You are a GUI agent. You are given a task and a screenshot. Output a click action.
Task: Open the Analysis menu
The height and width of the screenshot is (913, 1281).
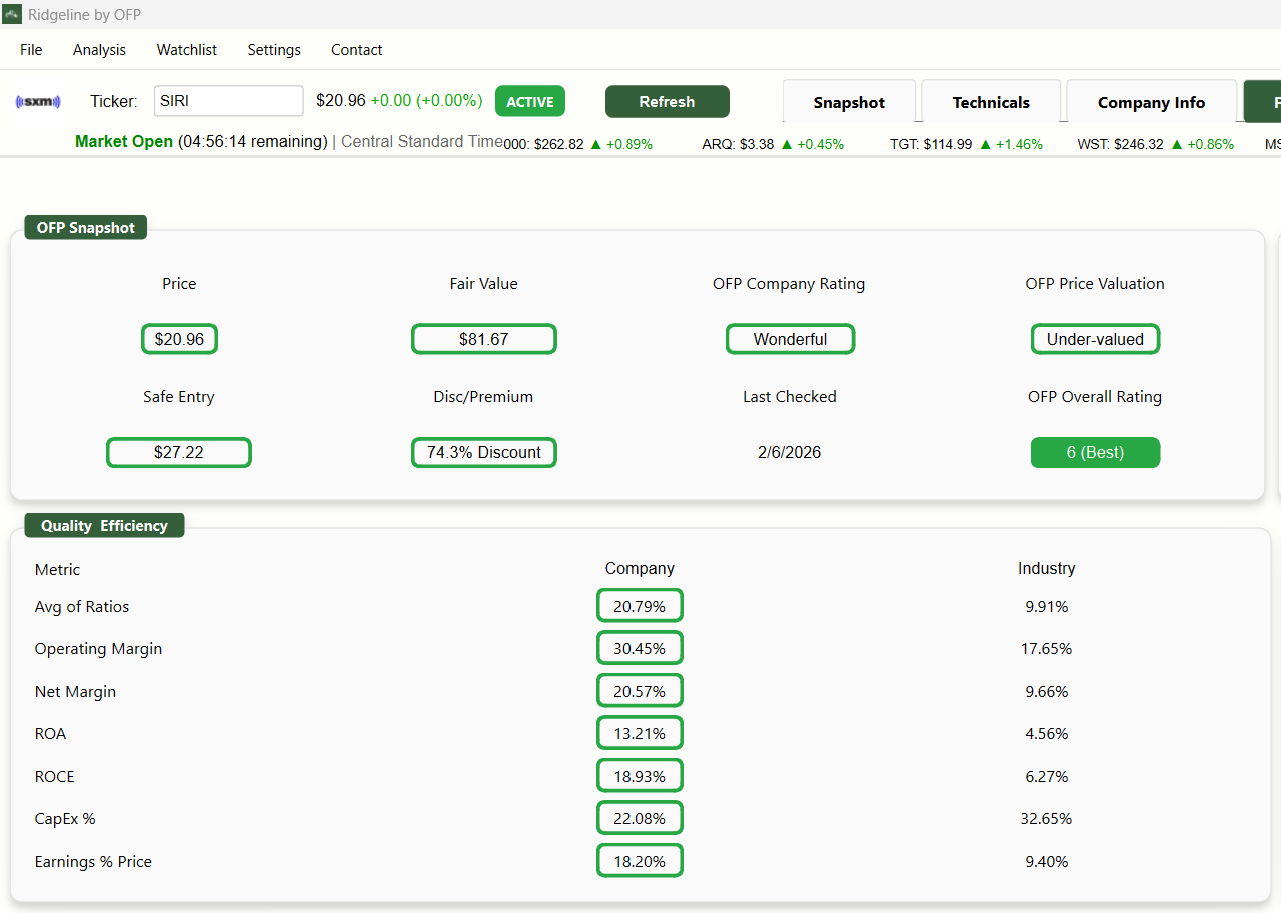point(99,50)
